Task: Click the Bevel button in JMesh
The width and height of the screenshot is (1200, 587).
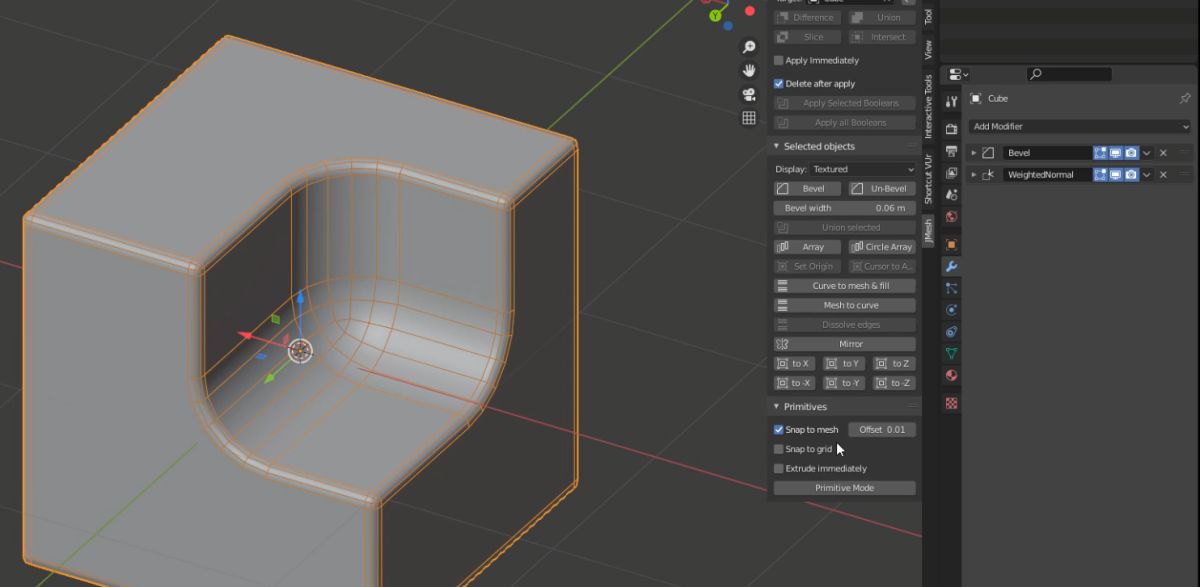Action: (808, 189)
